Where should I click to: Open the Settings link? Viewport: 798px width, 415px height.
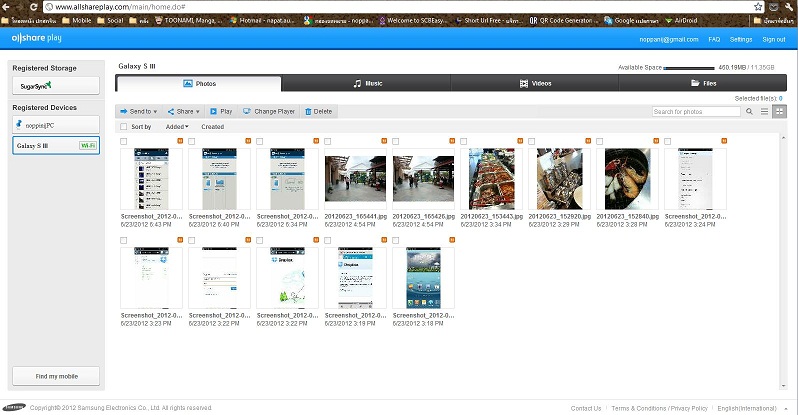click(740, 39)
